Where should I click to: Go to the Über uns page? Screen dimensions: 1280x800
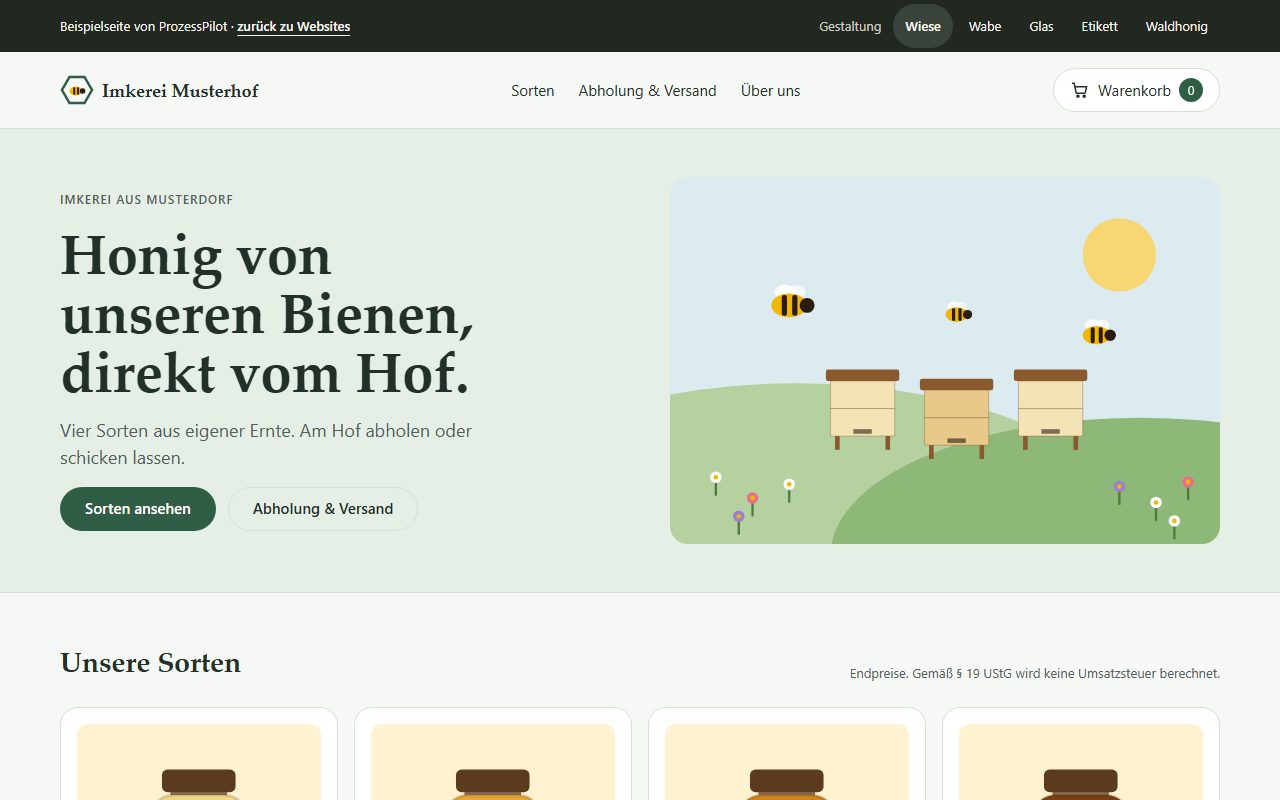coord(770,90)
